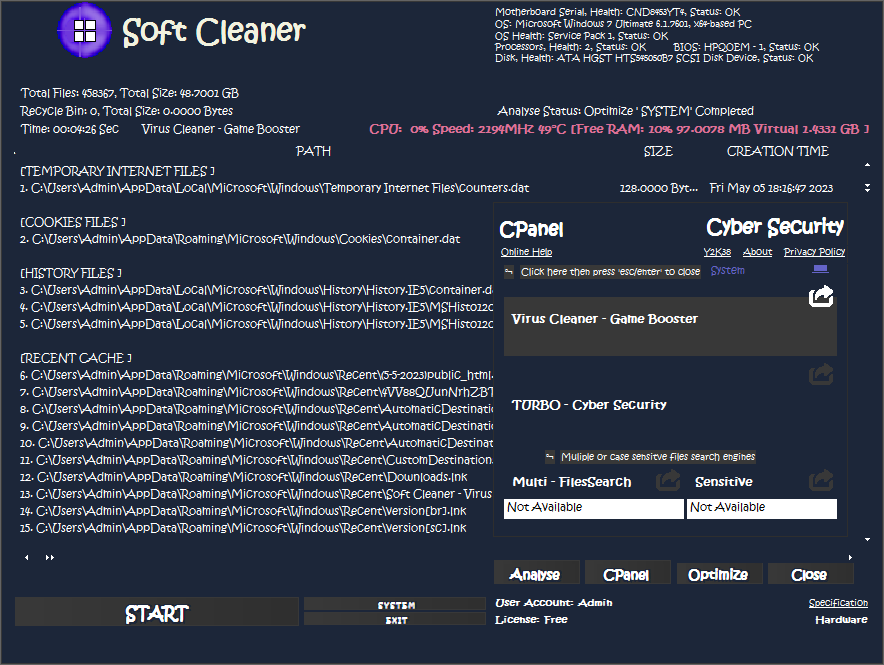The image size is (884, 665).
Task: Select Virus Cleaner - Game Booster panel in CPanel
Action: pos(670,326)
